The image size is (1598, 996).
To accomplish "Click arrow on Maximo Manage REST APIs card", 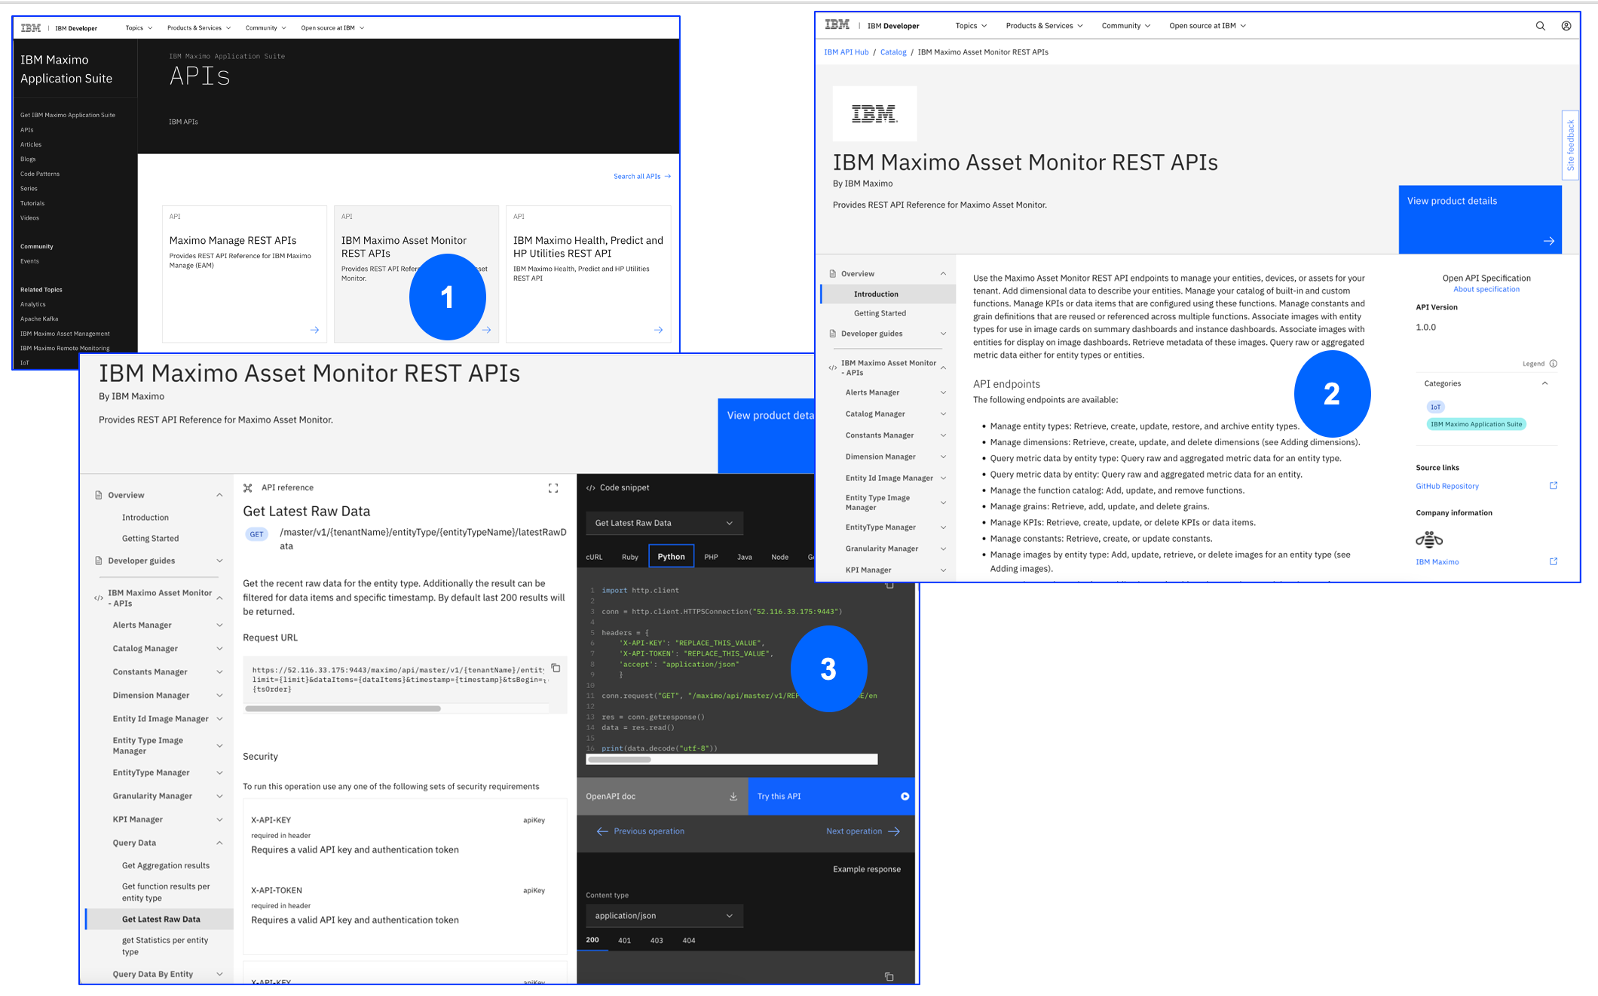I will pos(314,330).
